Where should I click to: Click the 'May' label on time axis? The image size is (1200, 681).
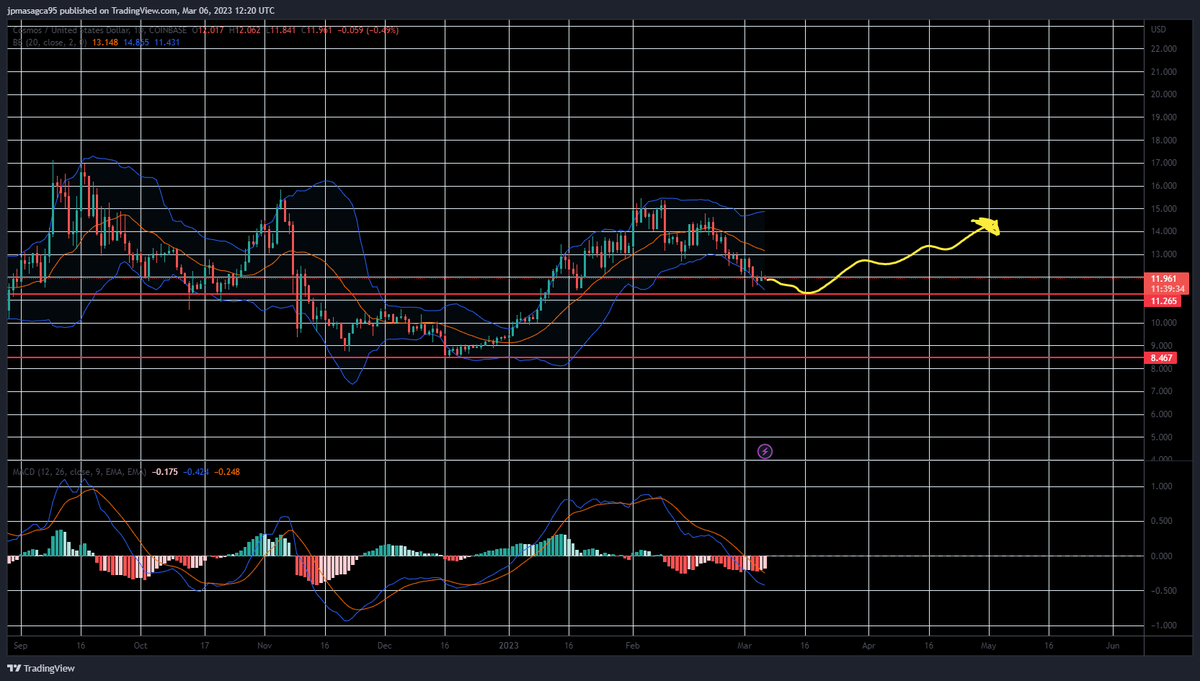(988, 647)
